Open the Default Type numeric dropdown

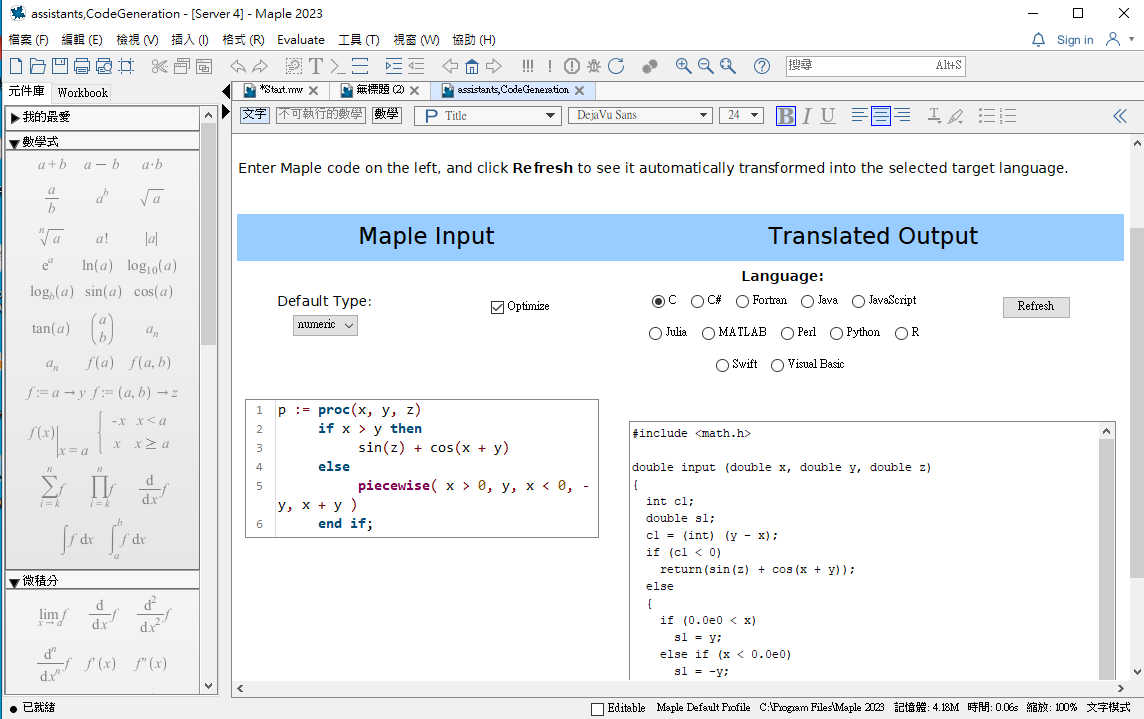tap(325, 325)
